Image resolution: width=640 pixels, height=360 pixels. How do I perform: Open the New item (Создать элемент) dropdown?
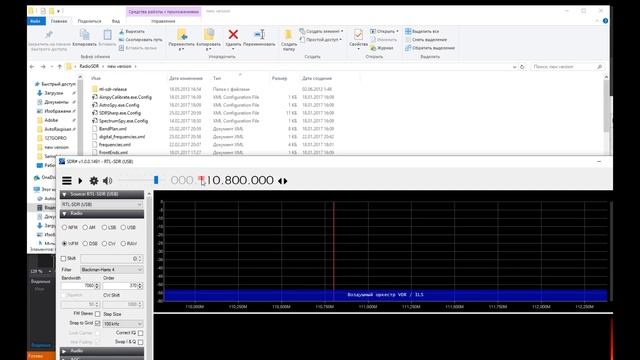point(321,31)
